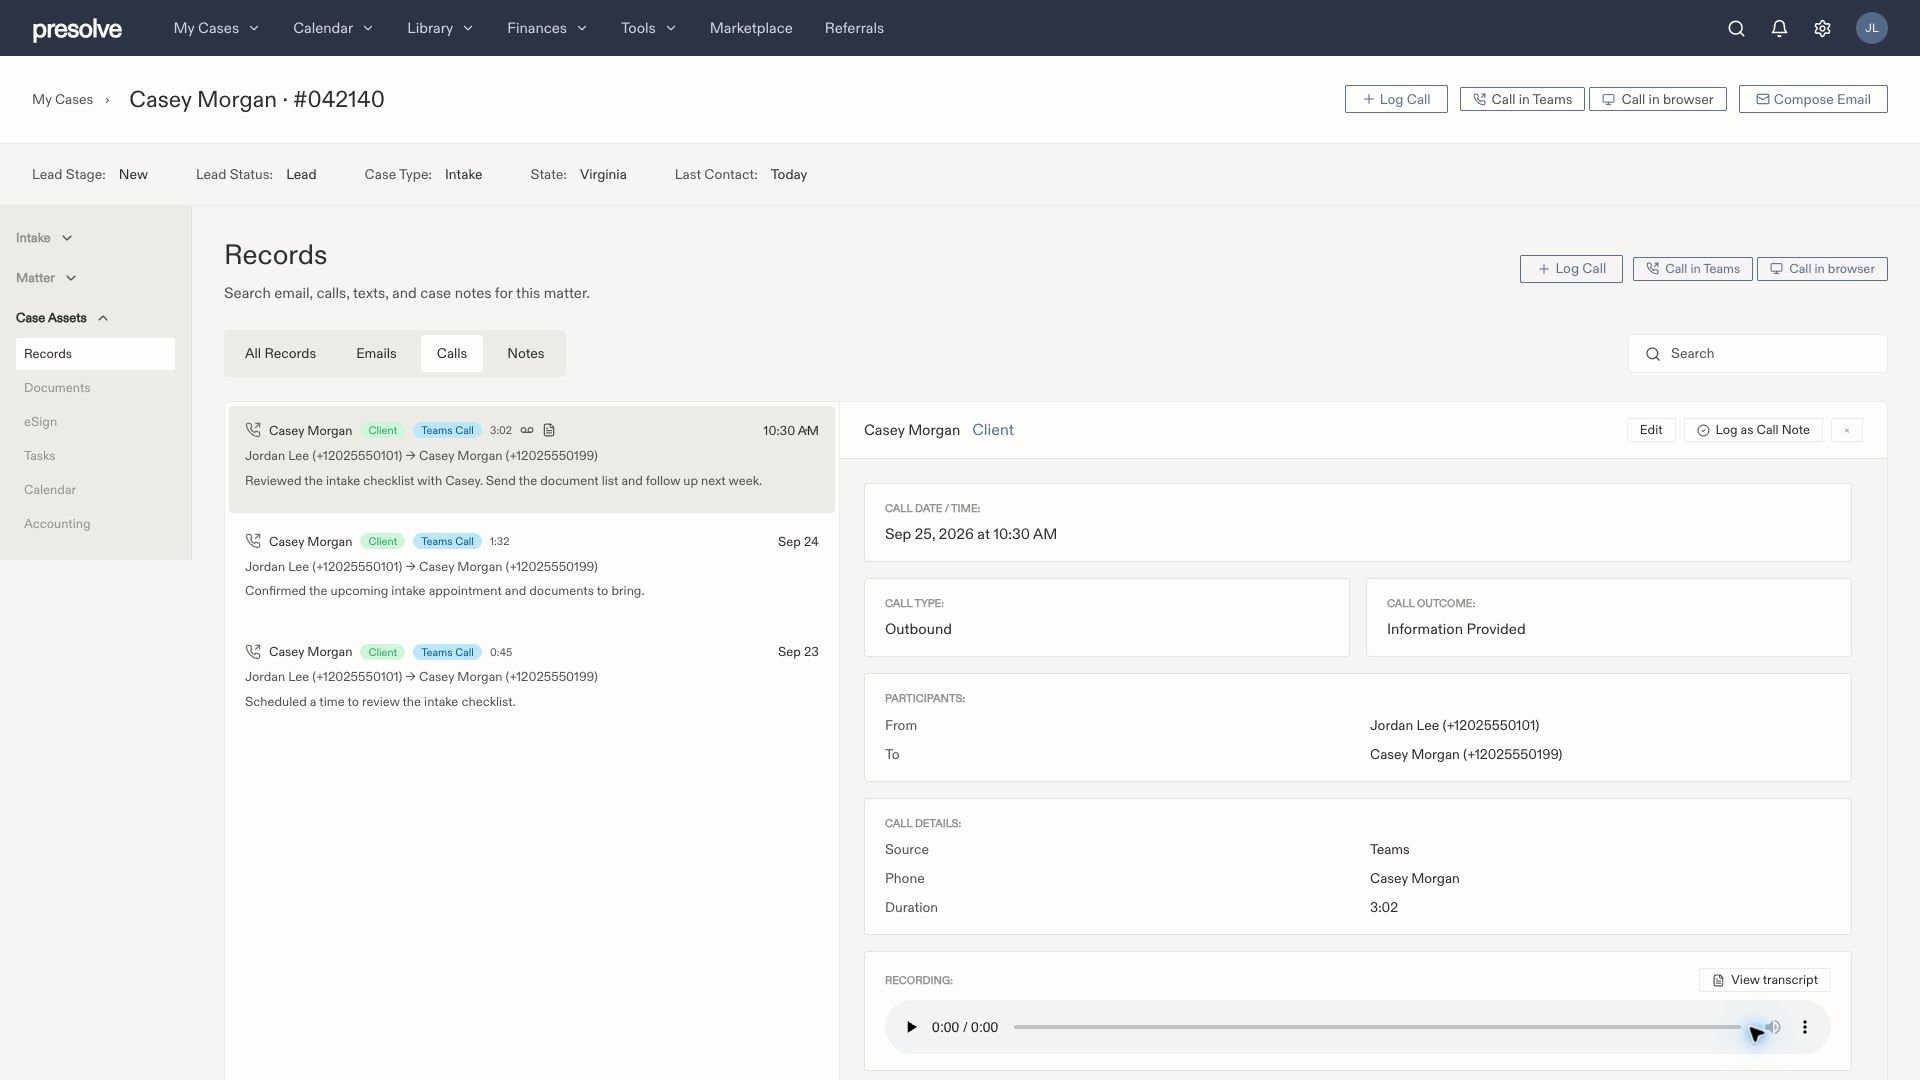Open the global search icon
Screen dimensions: 1920x1080
click(x=1736, y=28)
